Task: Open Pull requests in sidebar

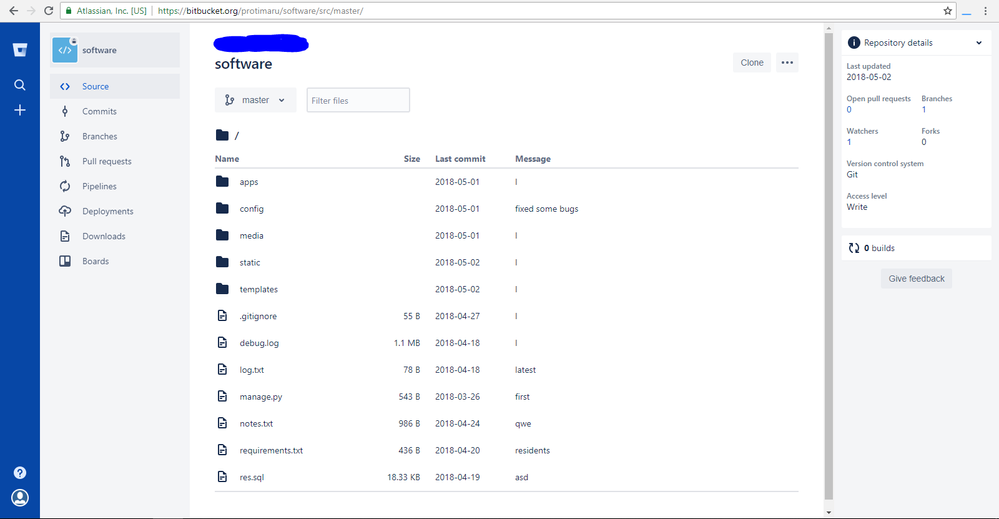Action: tap(106, 161)
